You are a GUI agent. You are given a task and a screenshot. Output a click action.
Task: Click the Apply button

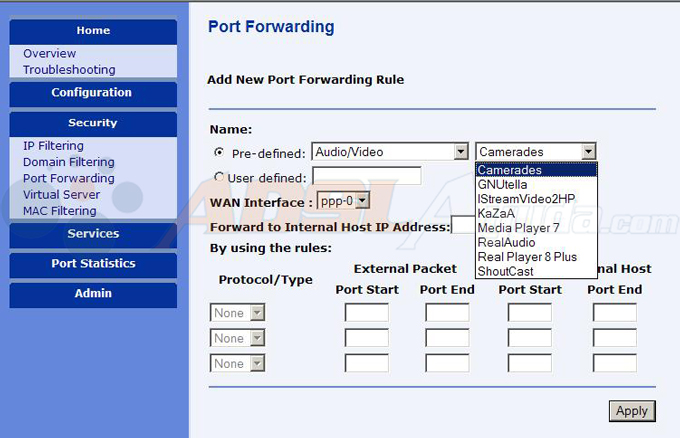[632, 411]
